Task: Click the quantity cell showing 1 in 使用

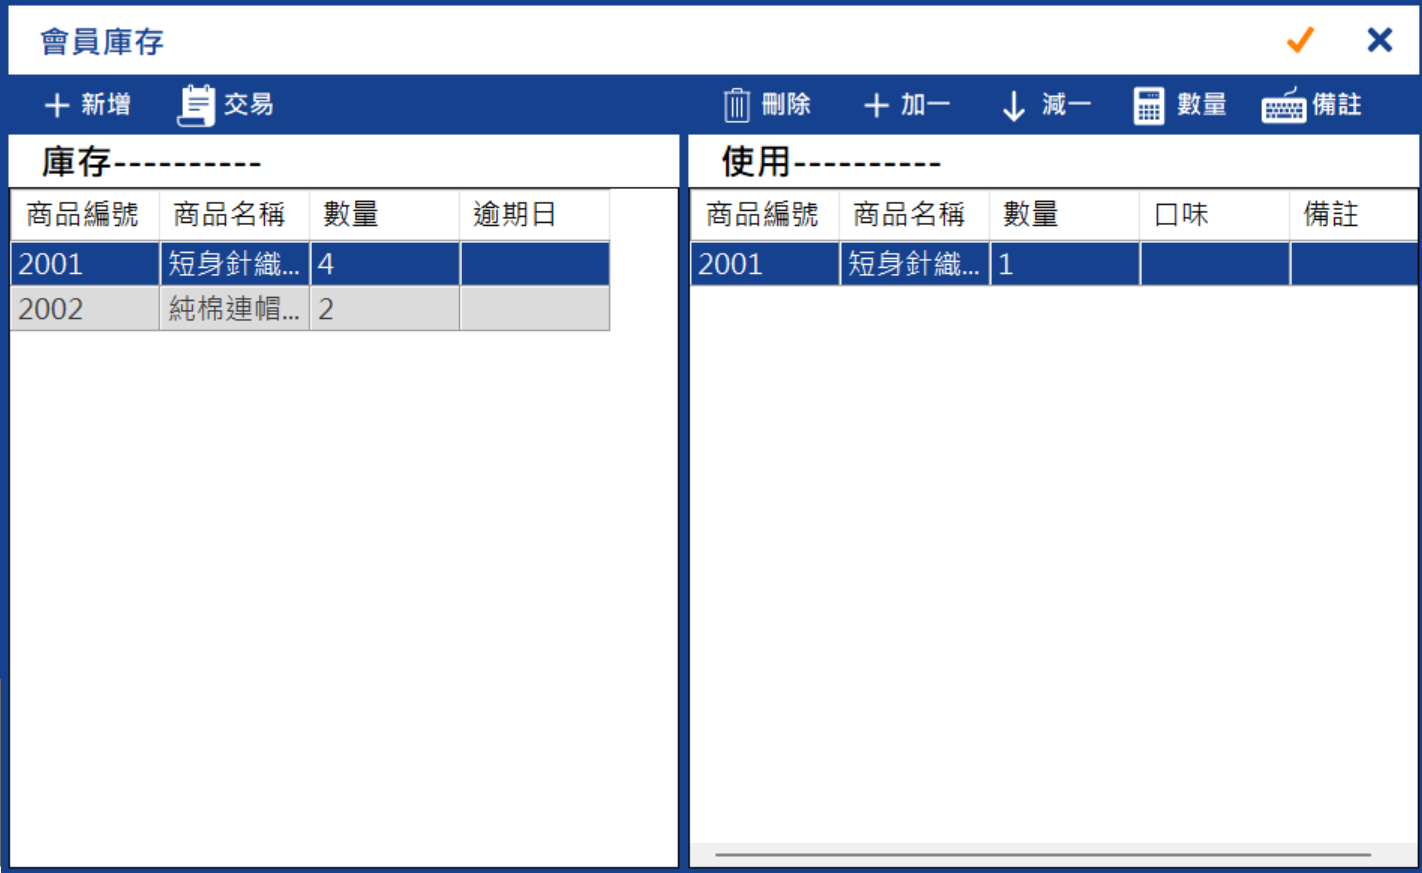Action: pyautogui.click(x=1065, y=264)
